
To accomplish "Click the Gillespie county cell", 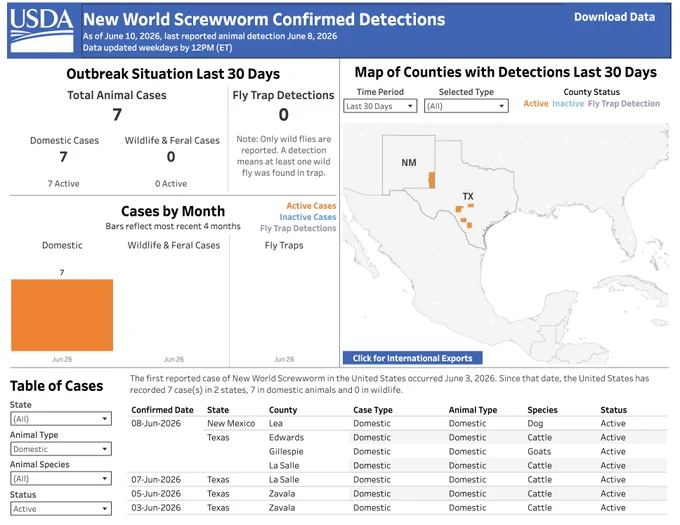I will click(286, 452).
